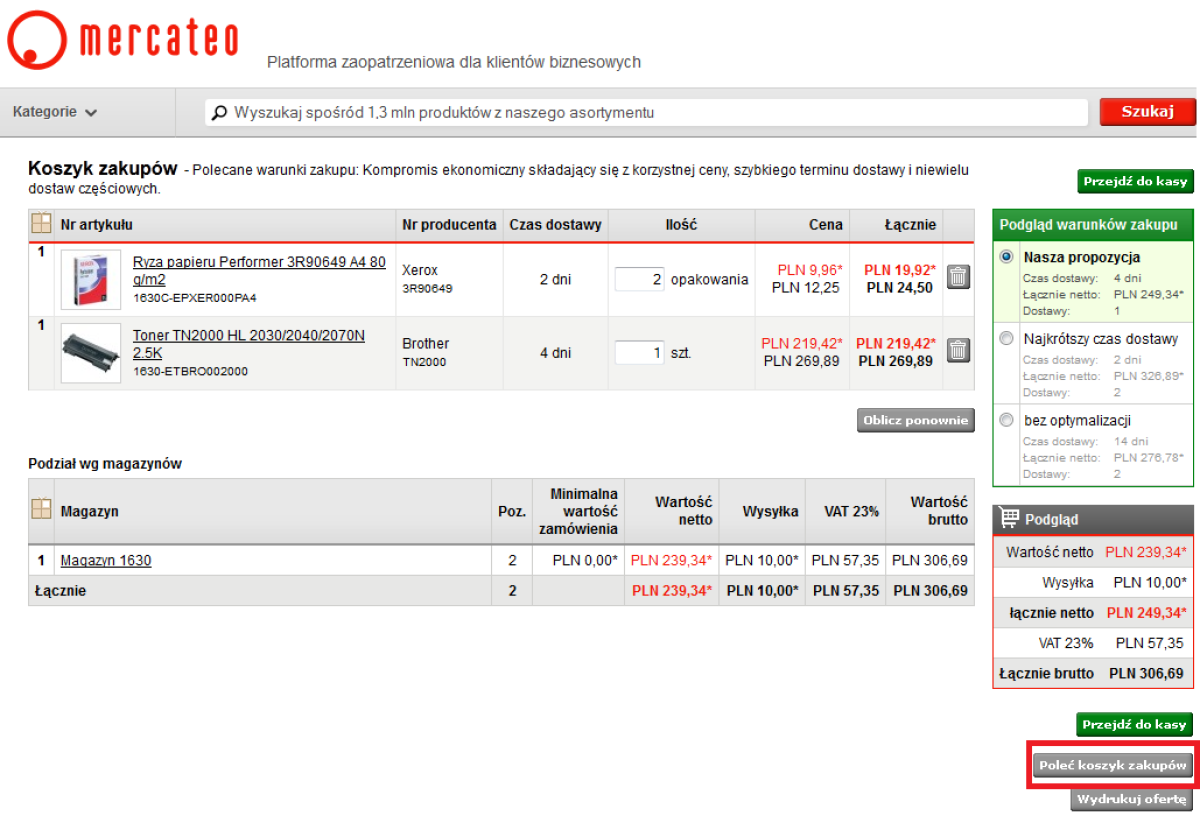Click the Czas dostawy column header

555,224
